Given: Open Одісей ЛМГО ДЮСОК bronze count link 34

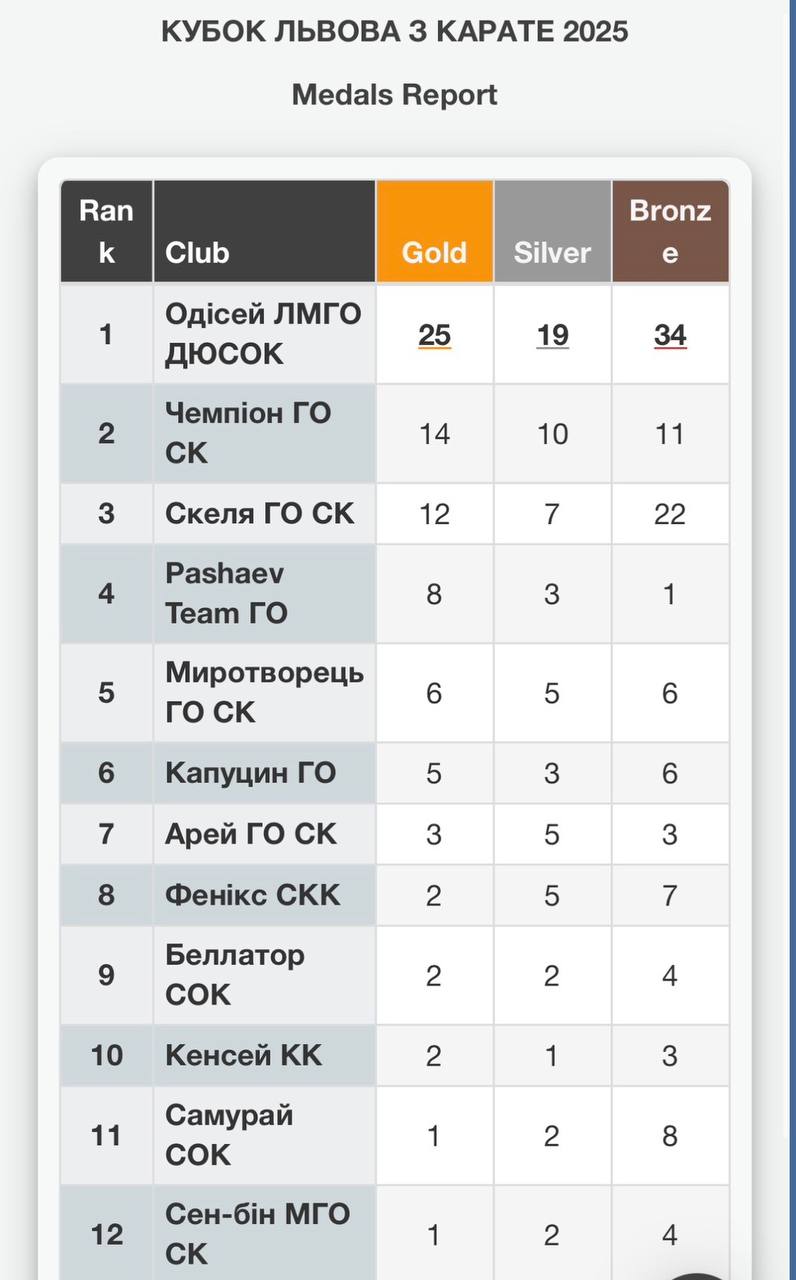Looking at the screenshot, I should click(670, 334).
